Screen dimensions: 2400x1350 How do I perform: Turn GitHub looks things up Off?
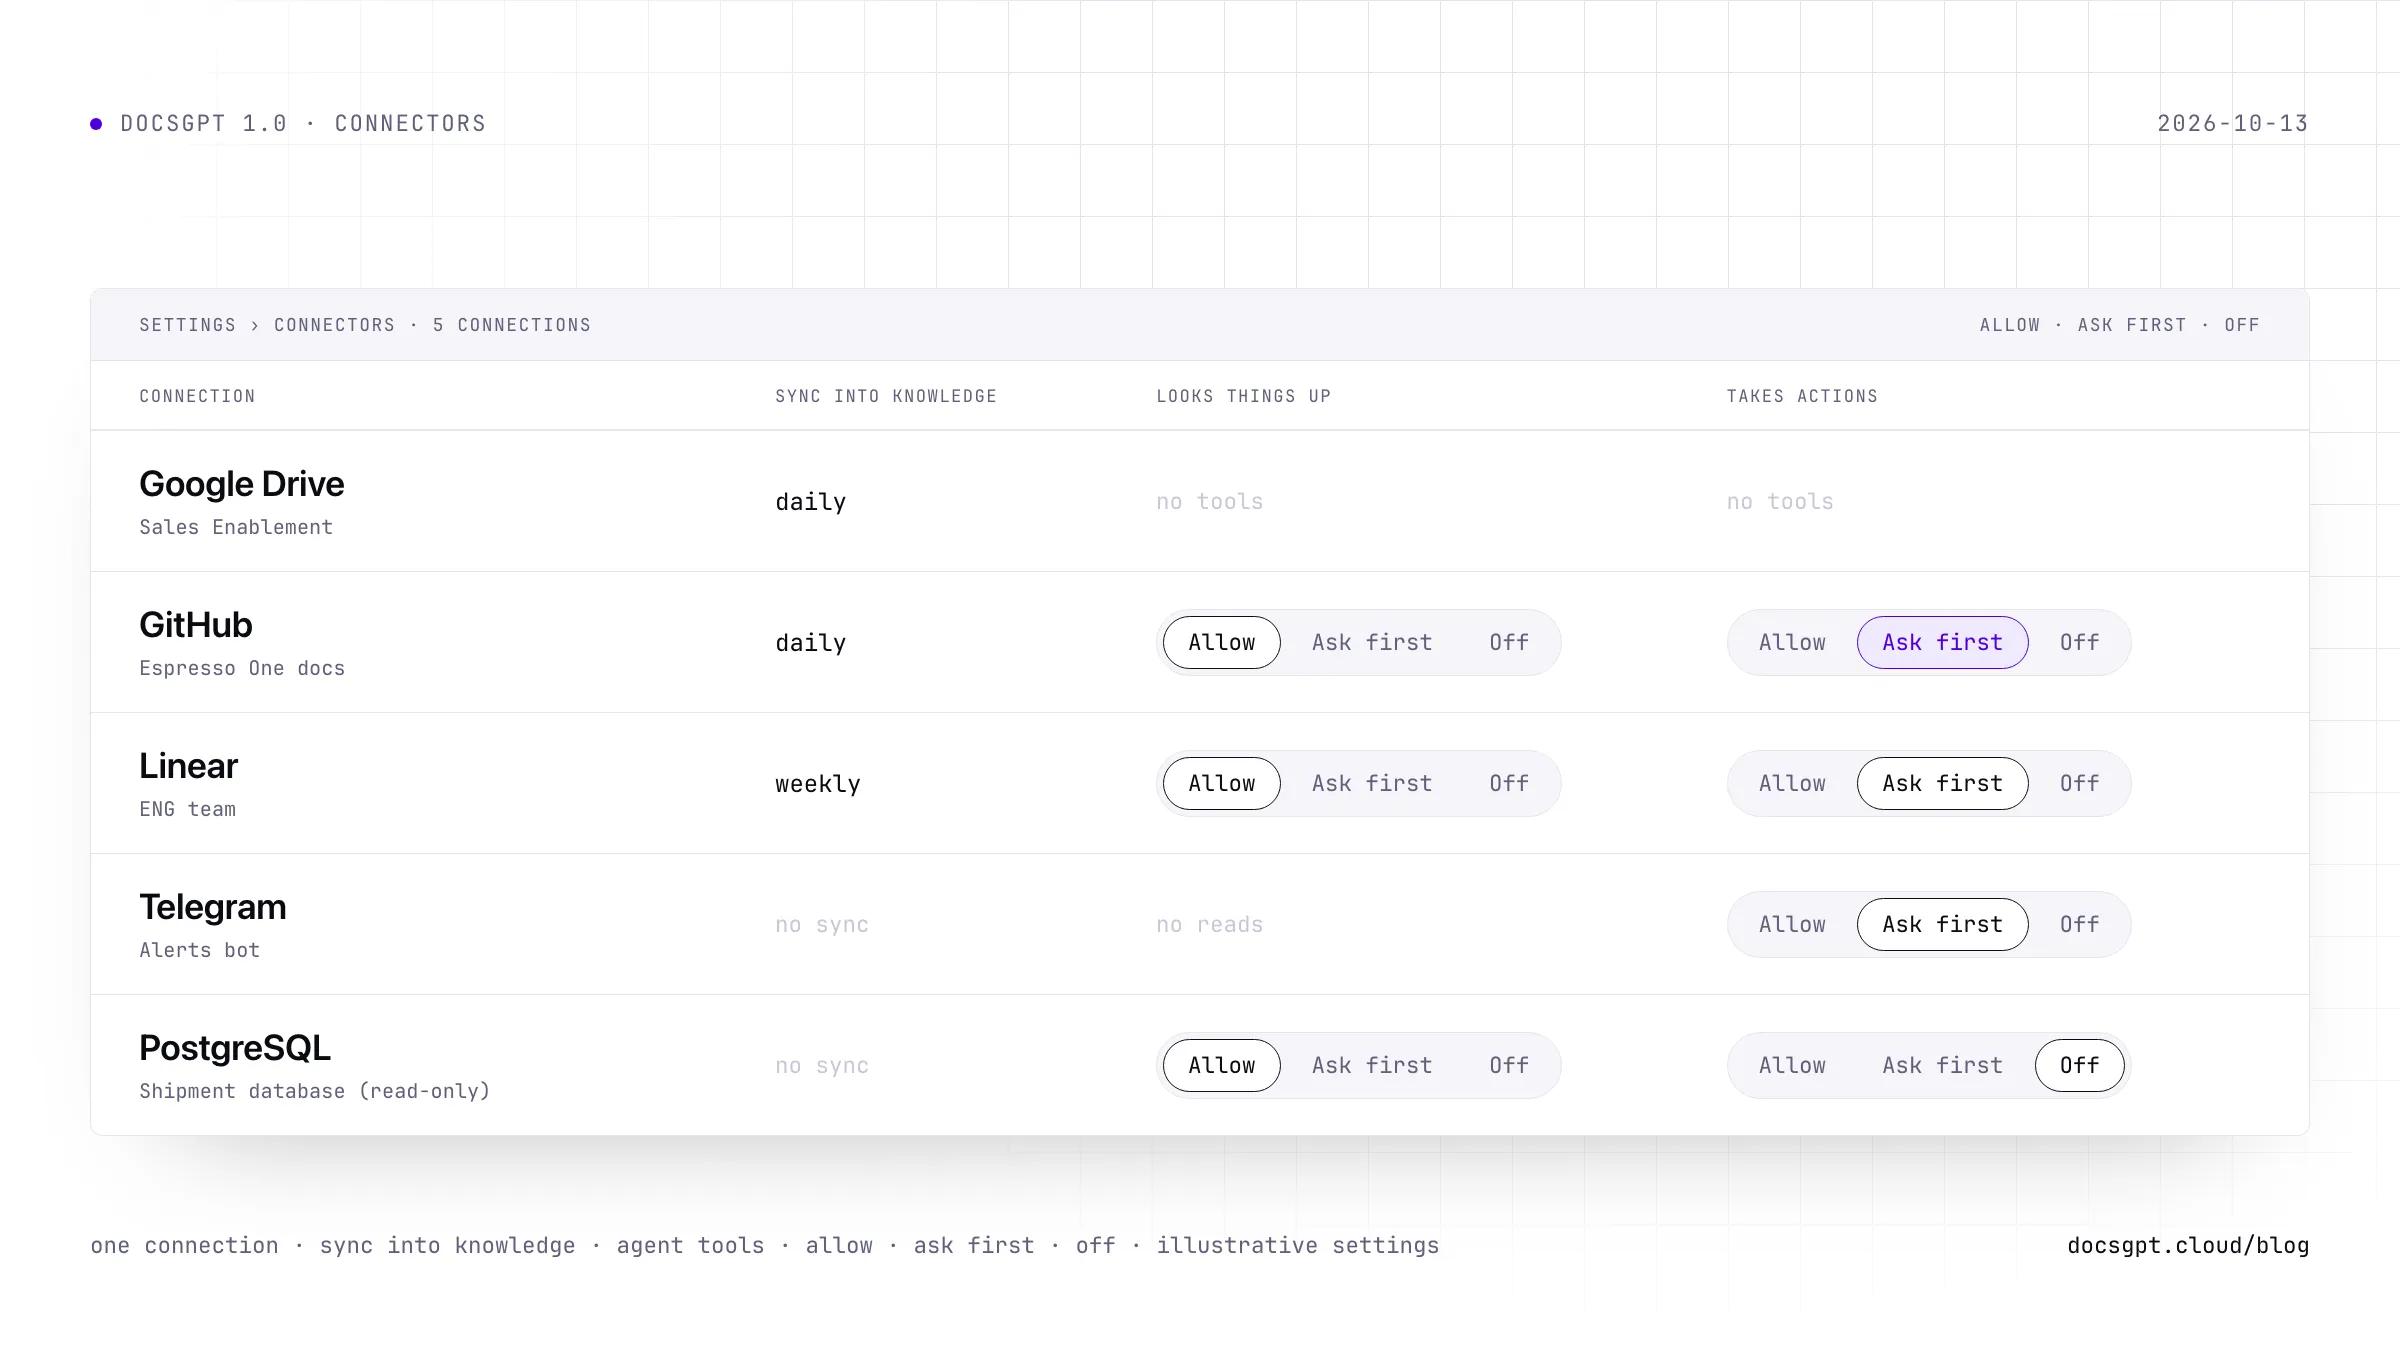1509,642
